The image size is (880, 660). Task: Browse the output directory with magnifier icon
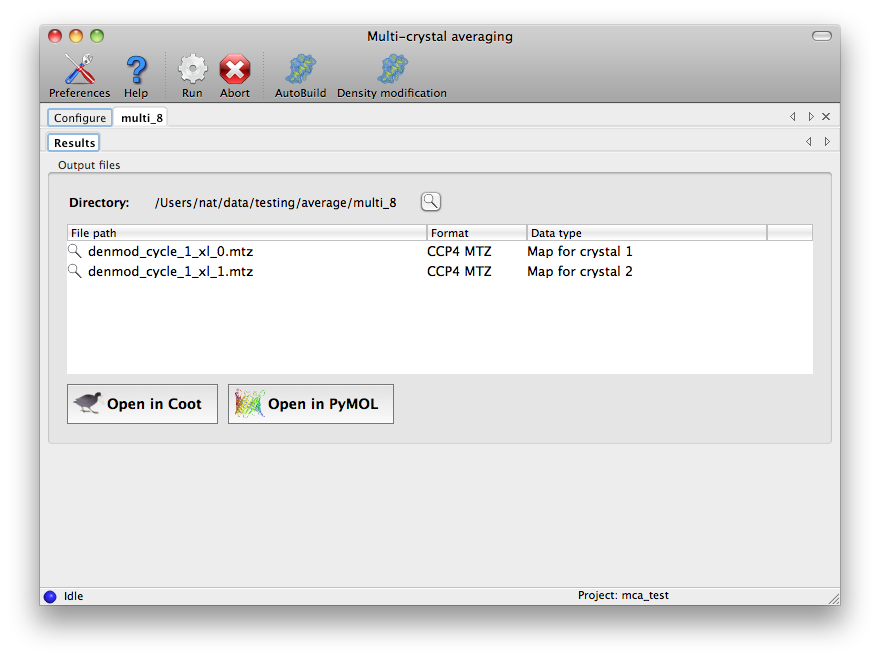point(430,202)
